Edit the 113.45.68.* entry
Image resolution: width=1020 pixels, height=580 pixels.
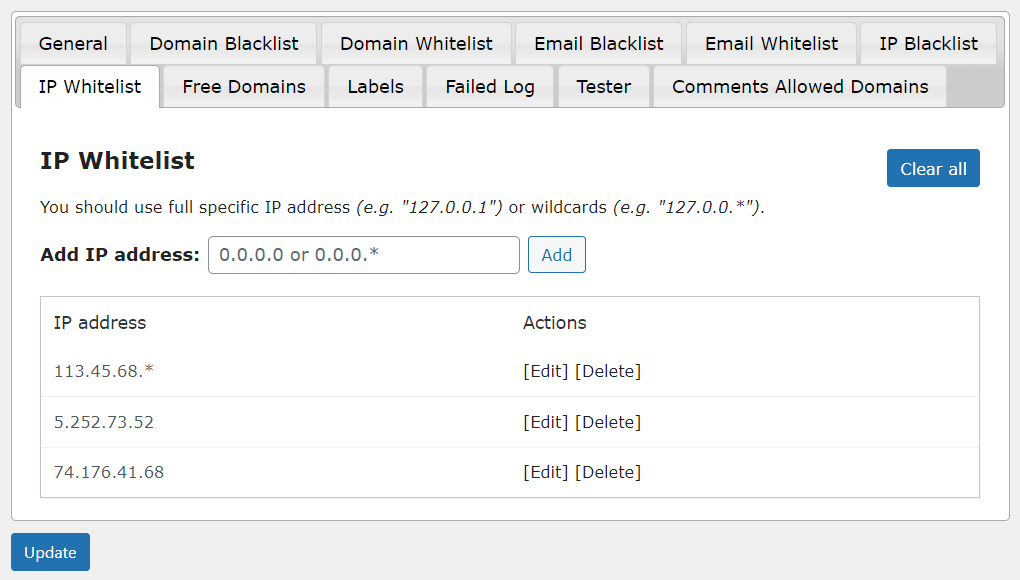pos(545,372)
